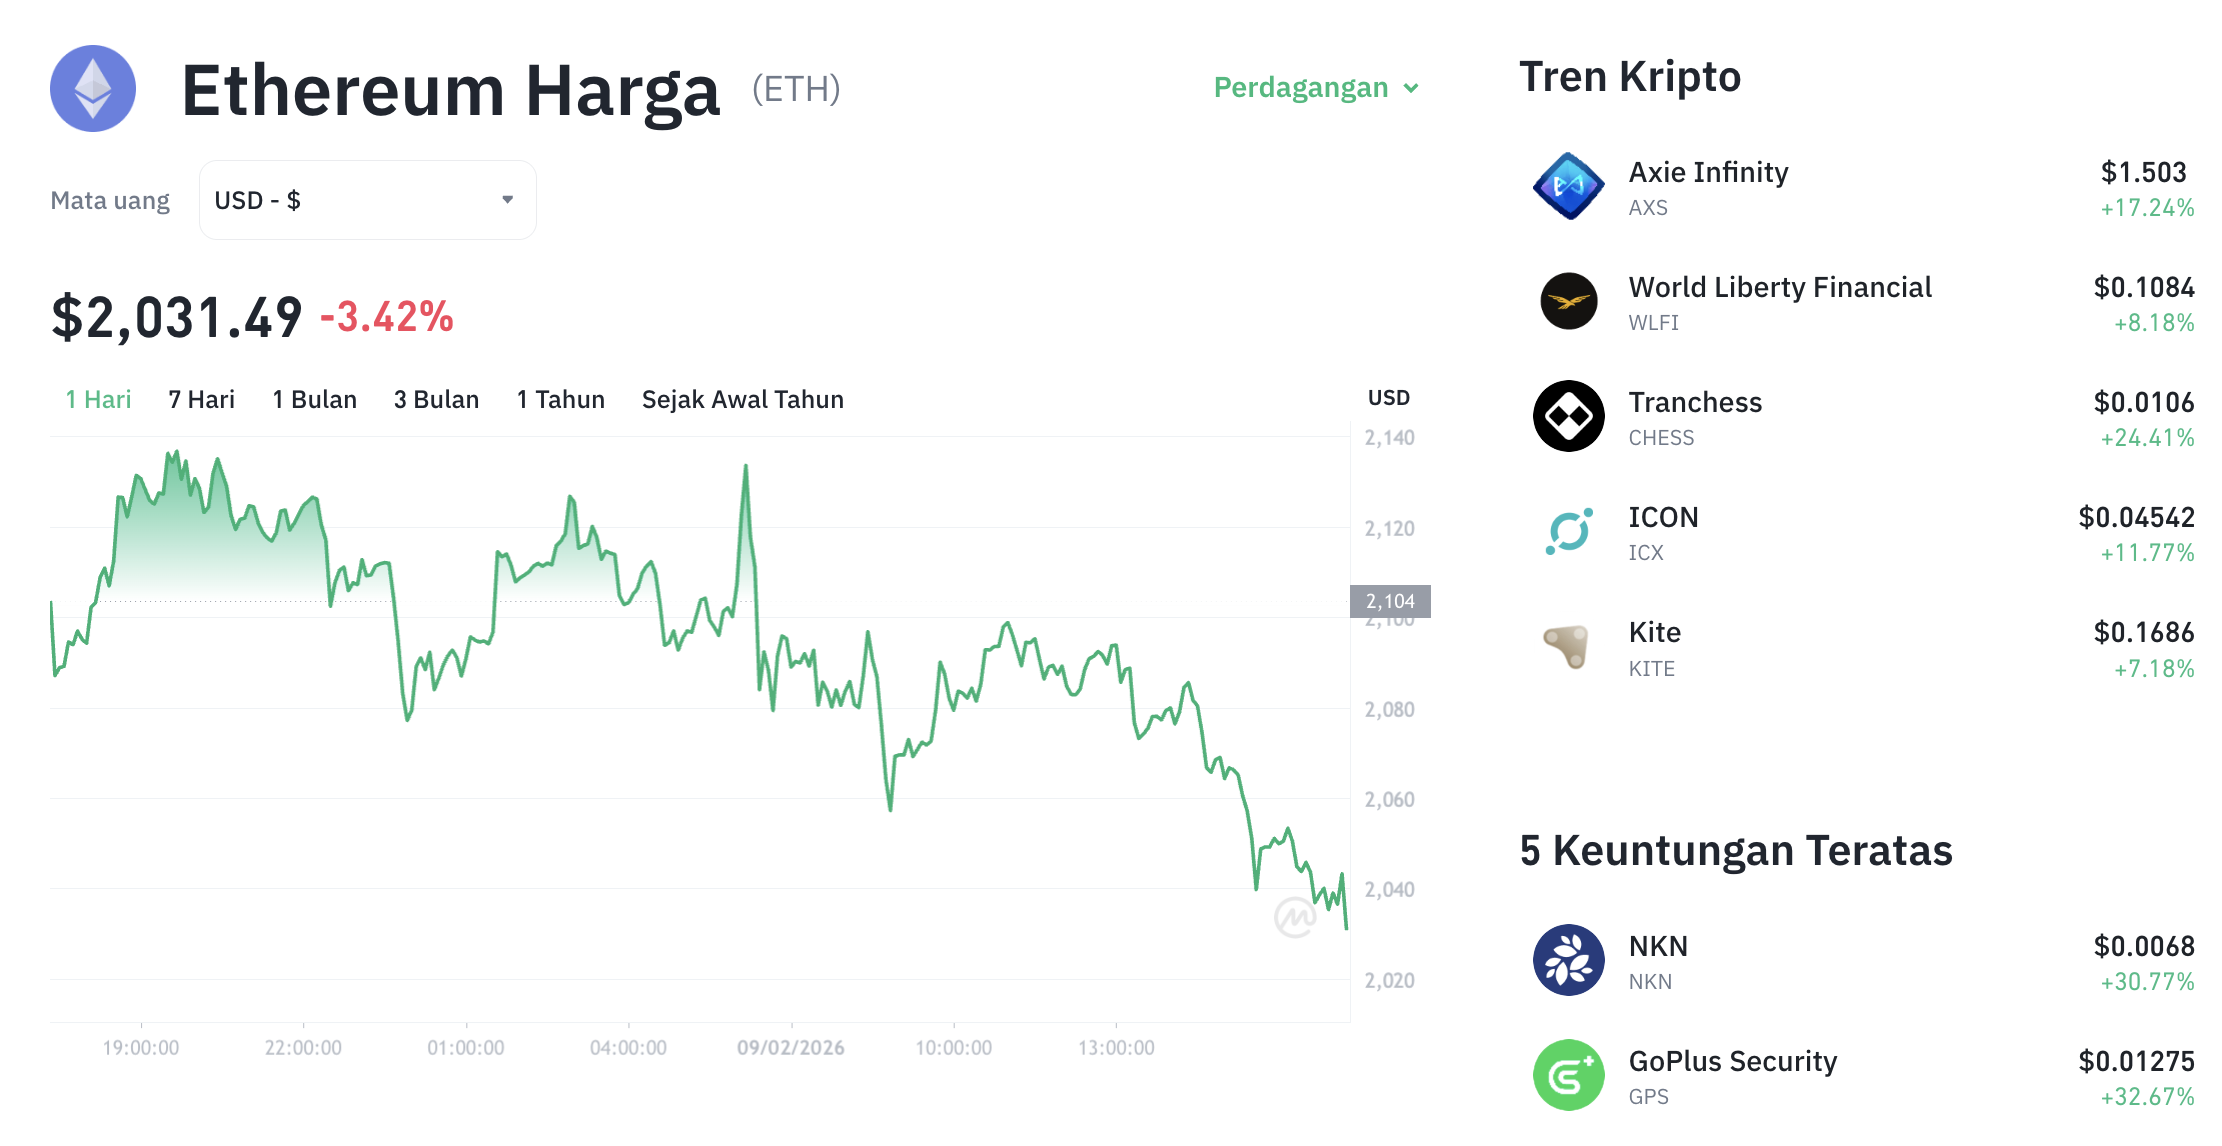Click the ICON (ICX) logo
The width and height of the screenshot is (2222, 1146).
(1569, 532)
